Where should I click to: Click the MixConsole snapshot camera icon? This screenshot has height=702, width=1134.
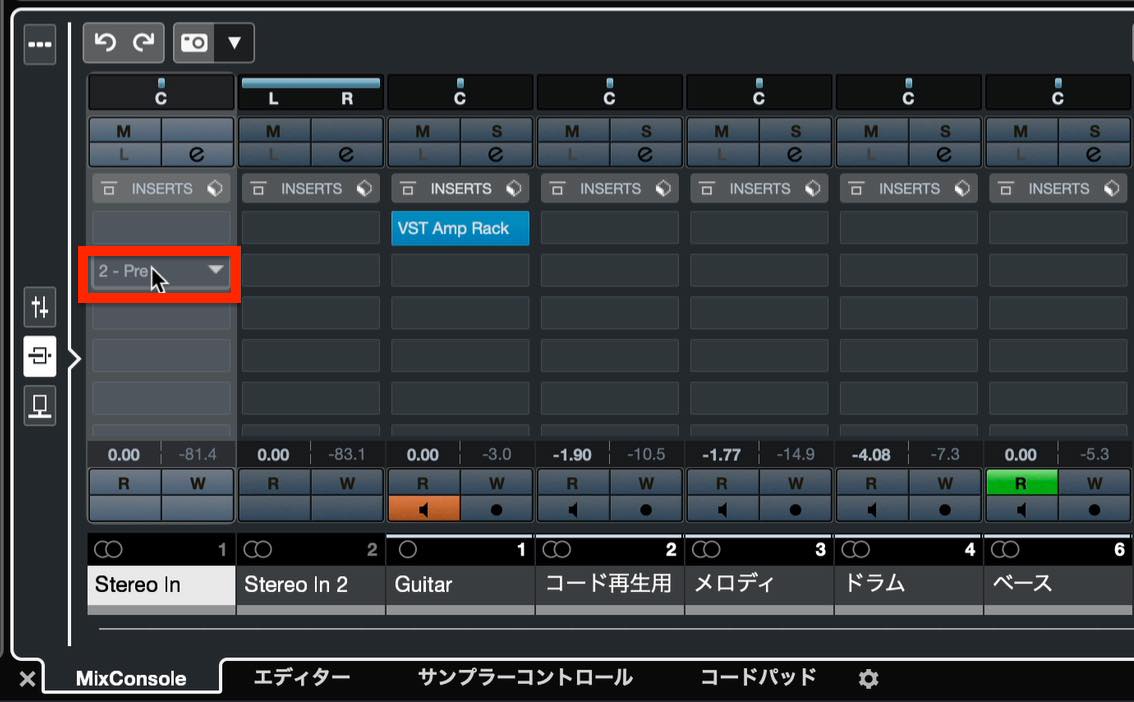tap(194, 43)
